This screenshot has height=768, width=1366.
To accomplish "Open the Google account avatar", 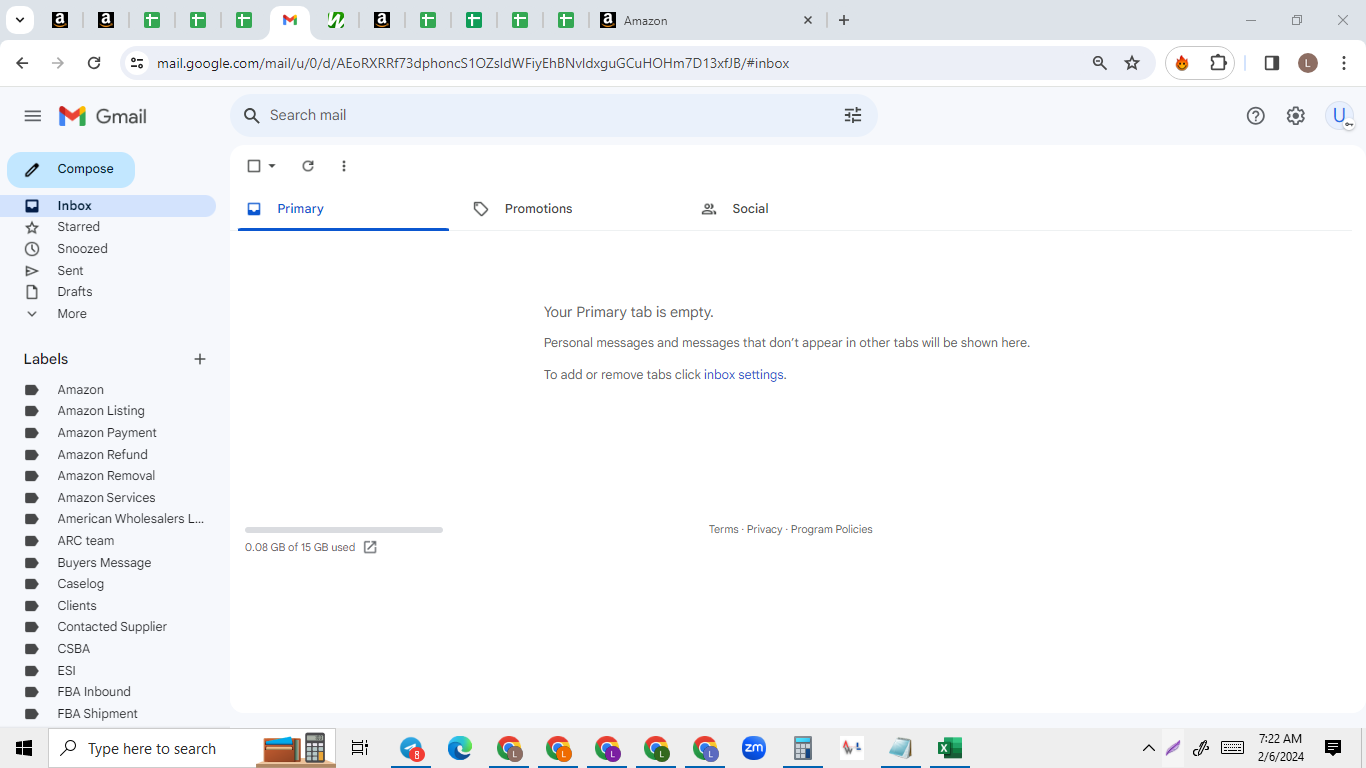I will (x=1340, y=116).
